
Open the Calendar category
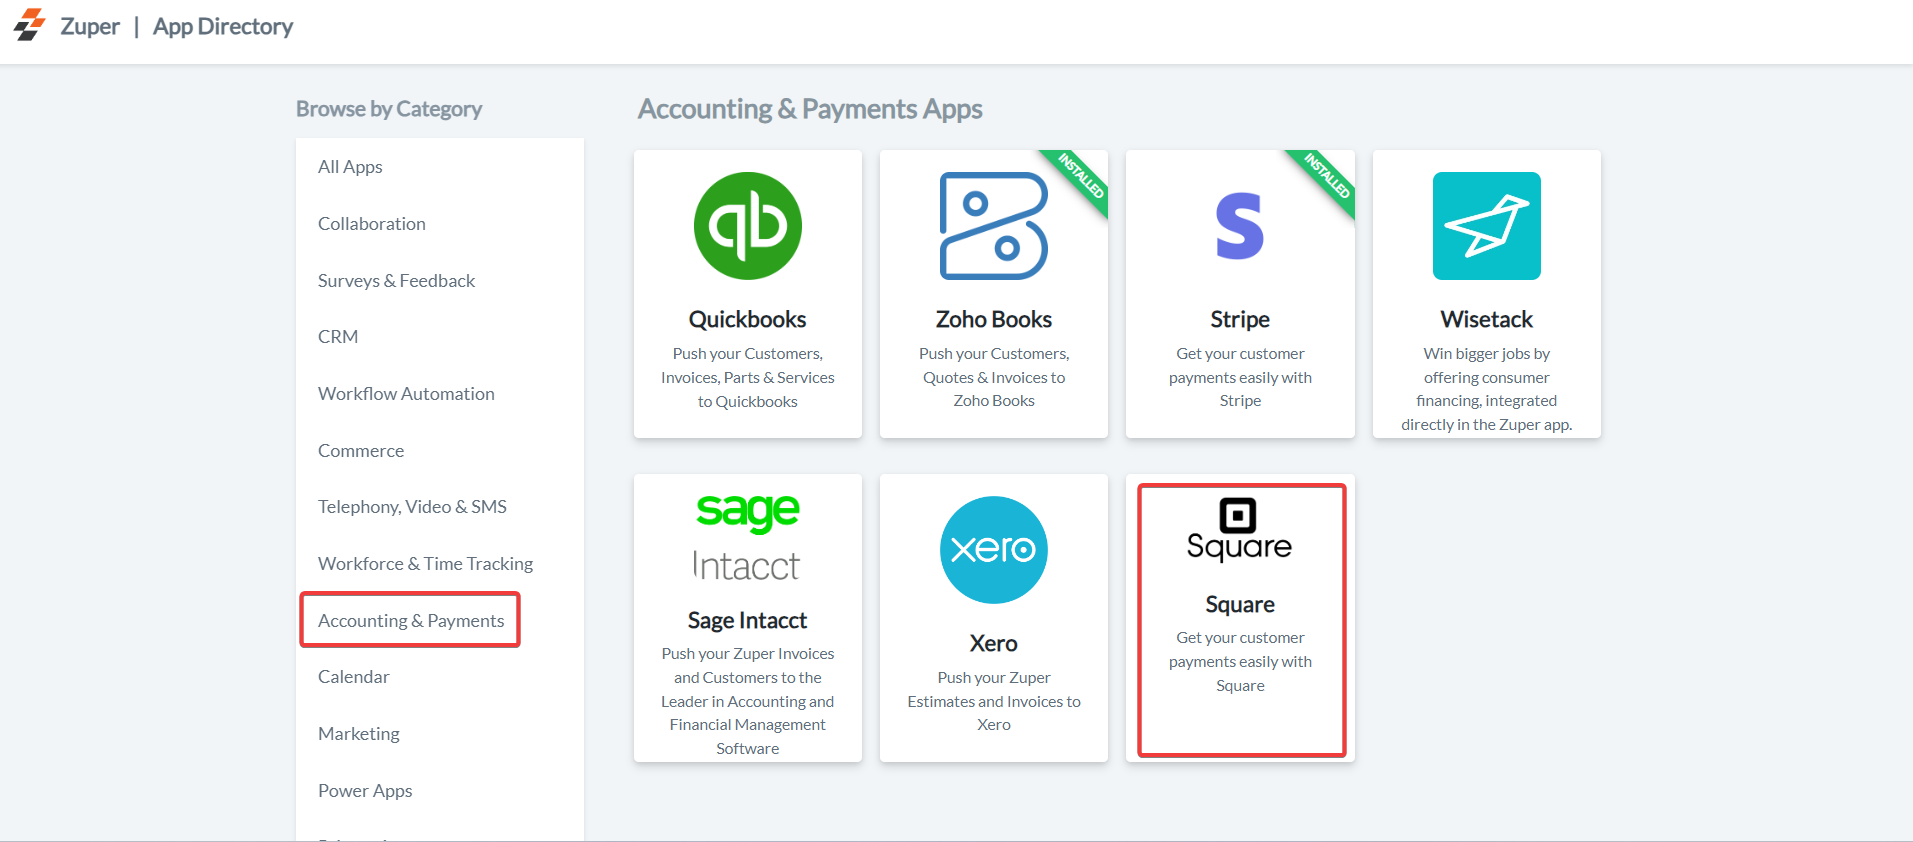coord(354,677)
